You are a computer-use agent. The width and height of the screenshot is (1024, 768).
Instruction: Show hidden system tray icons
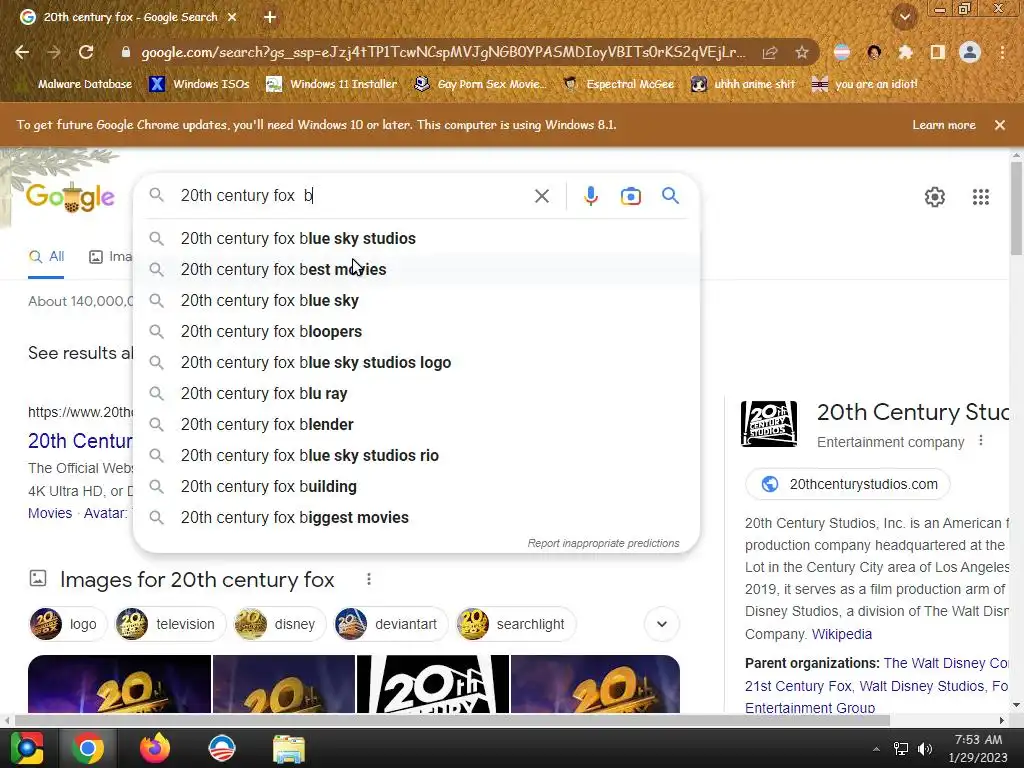(x=876, y=749)
